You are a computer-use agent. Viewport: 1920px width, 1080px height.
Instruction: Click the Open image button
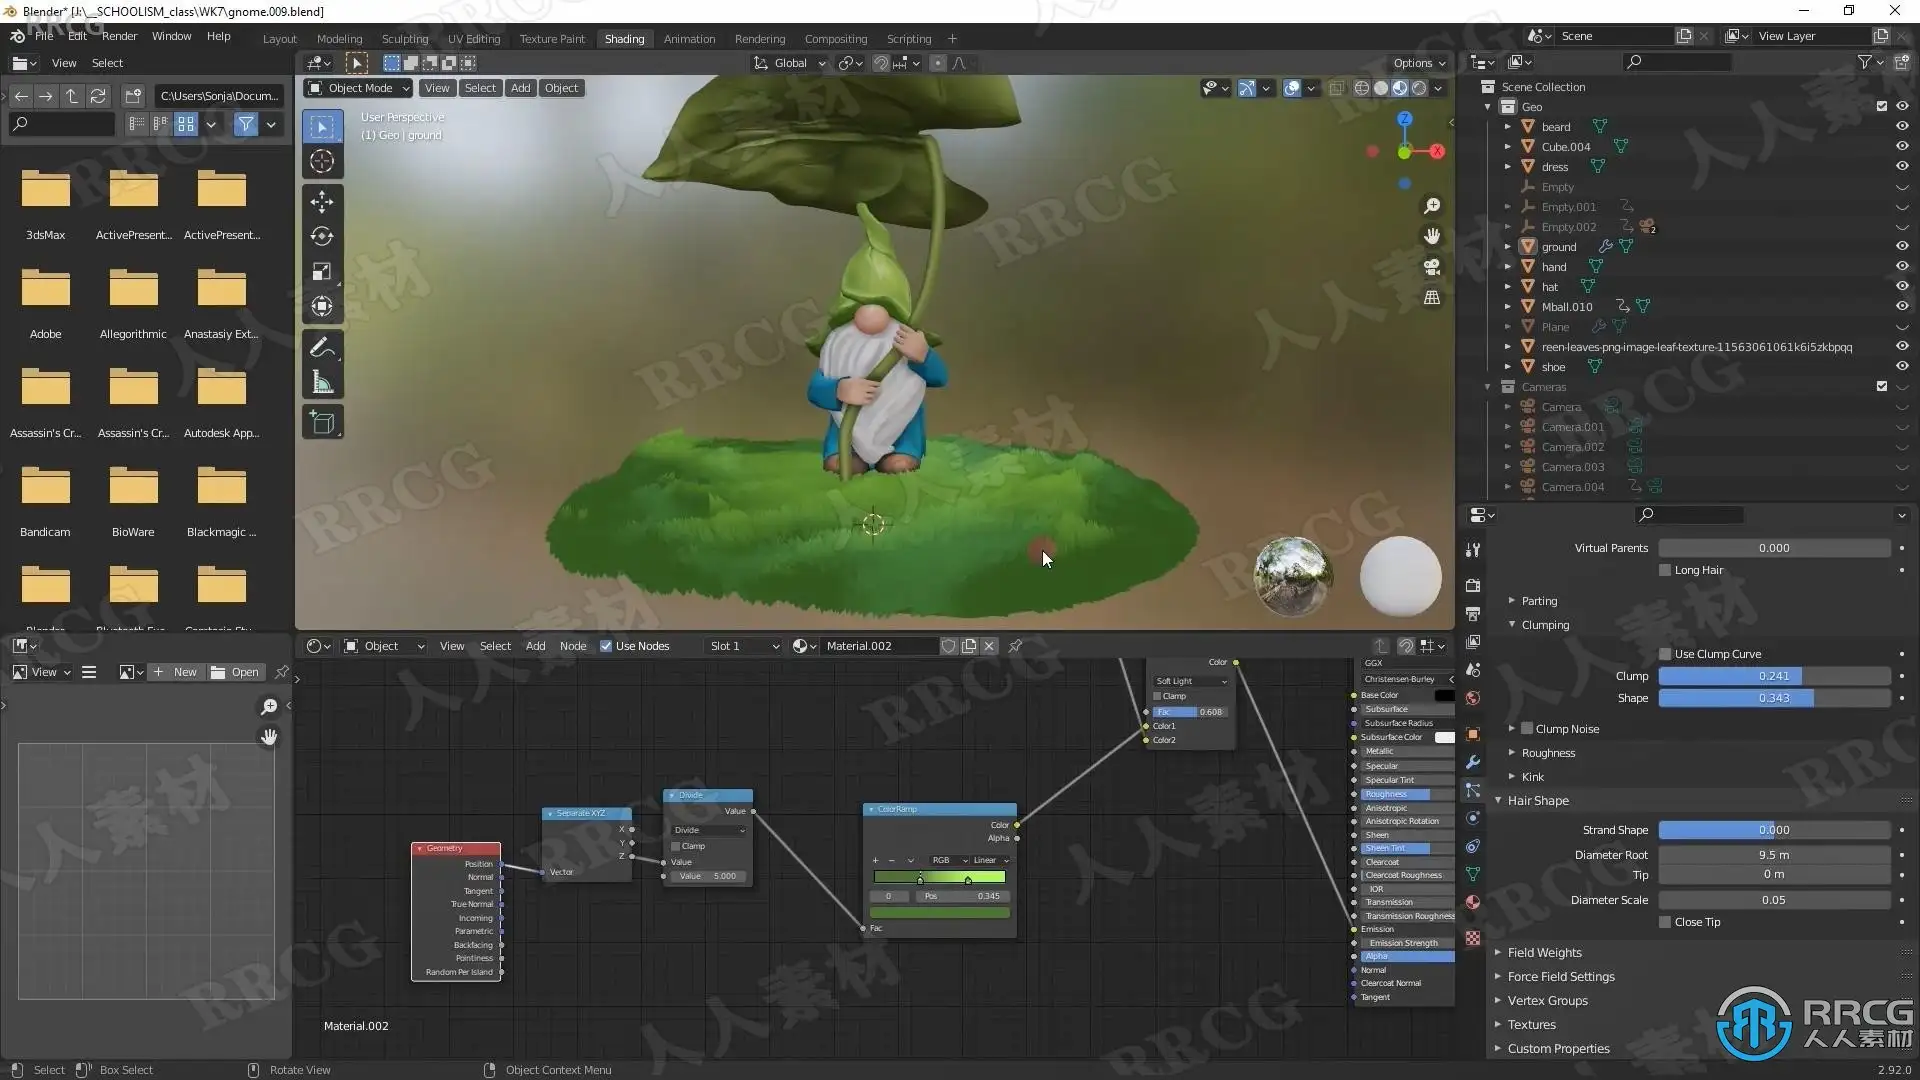[x=236, y=672]
